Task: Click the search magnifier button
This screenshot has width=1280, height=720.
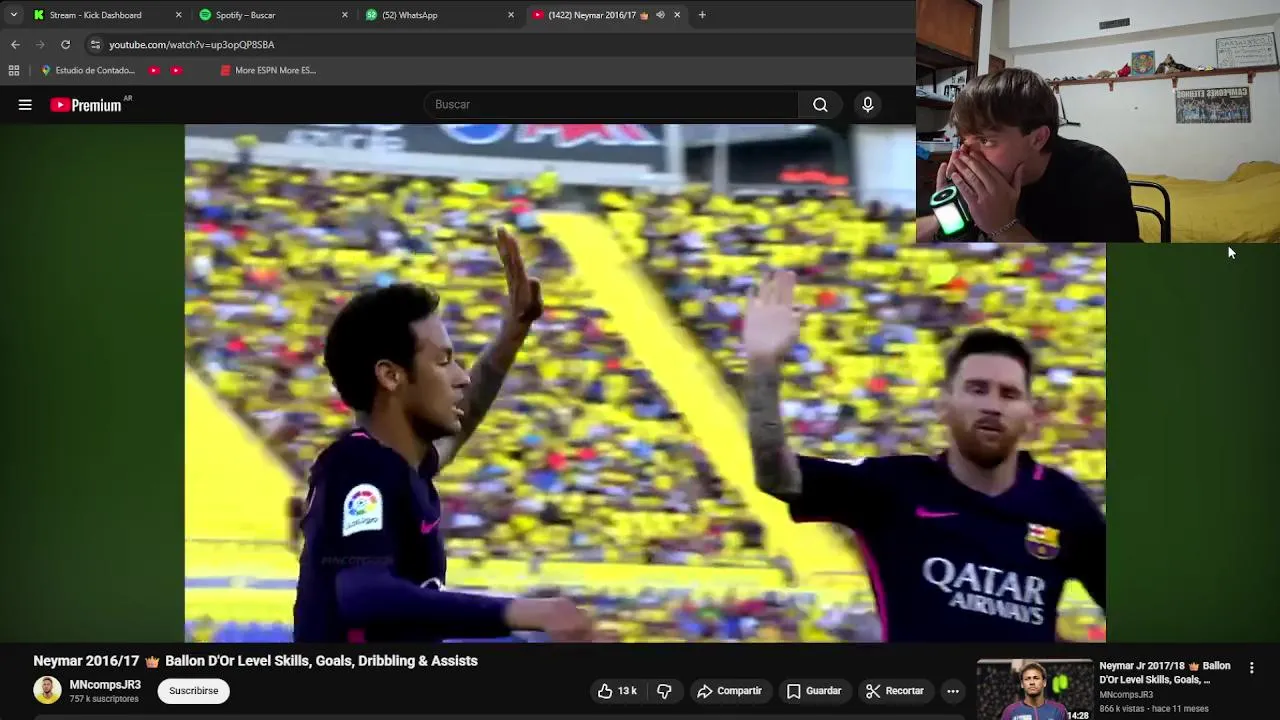Action: (820, 104)
